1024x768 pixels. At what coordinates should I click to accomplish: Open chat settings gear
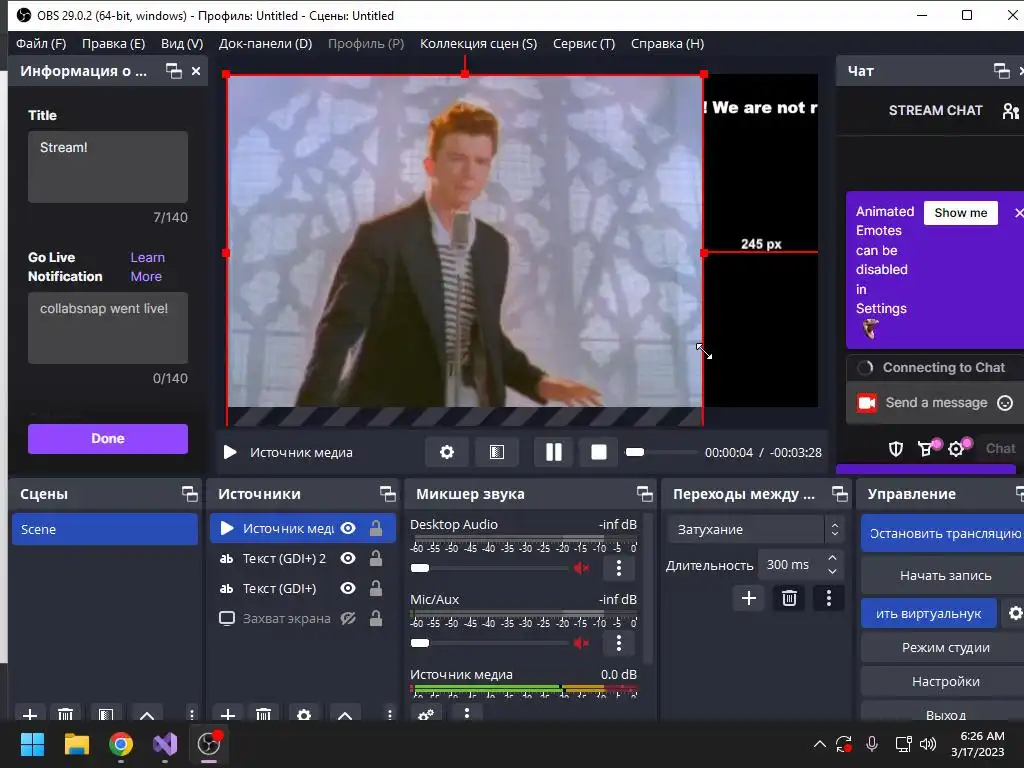click(x=956, y=449)
